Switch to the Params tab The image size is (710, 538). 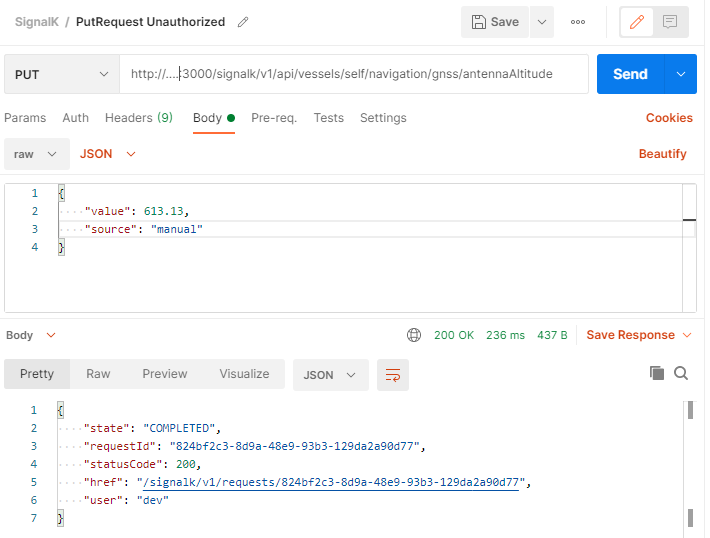tap(25, 118)
